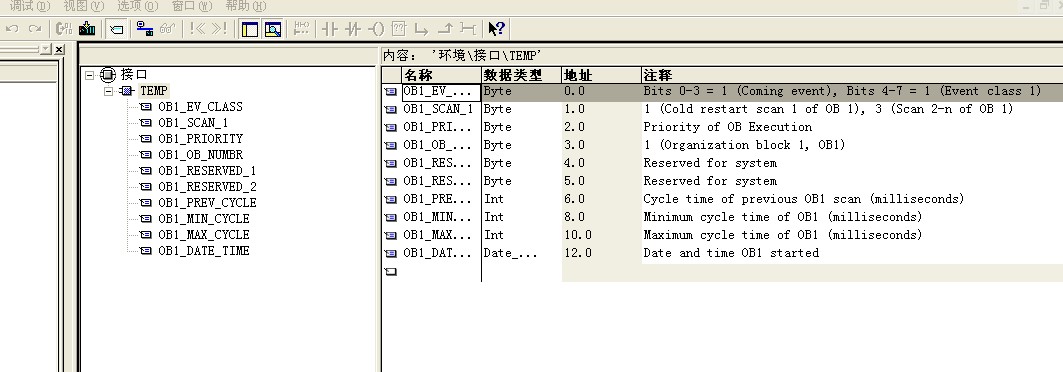Click the Download to PLC icon
The height and width of the screenshot is (372, 1063).
[87, 28]
